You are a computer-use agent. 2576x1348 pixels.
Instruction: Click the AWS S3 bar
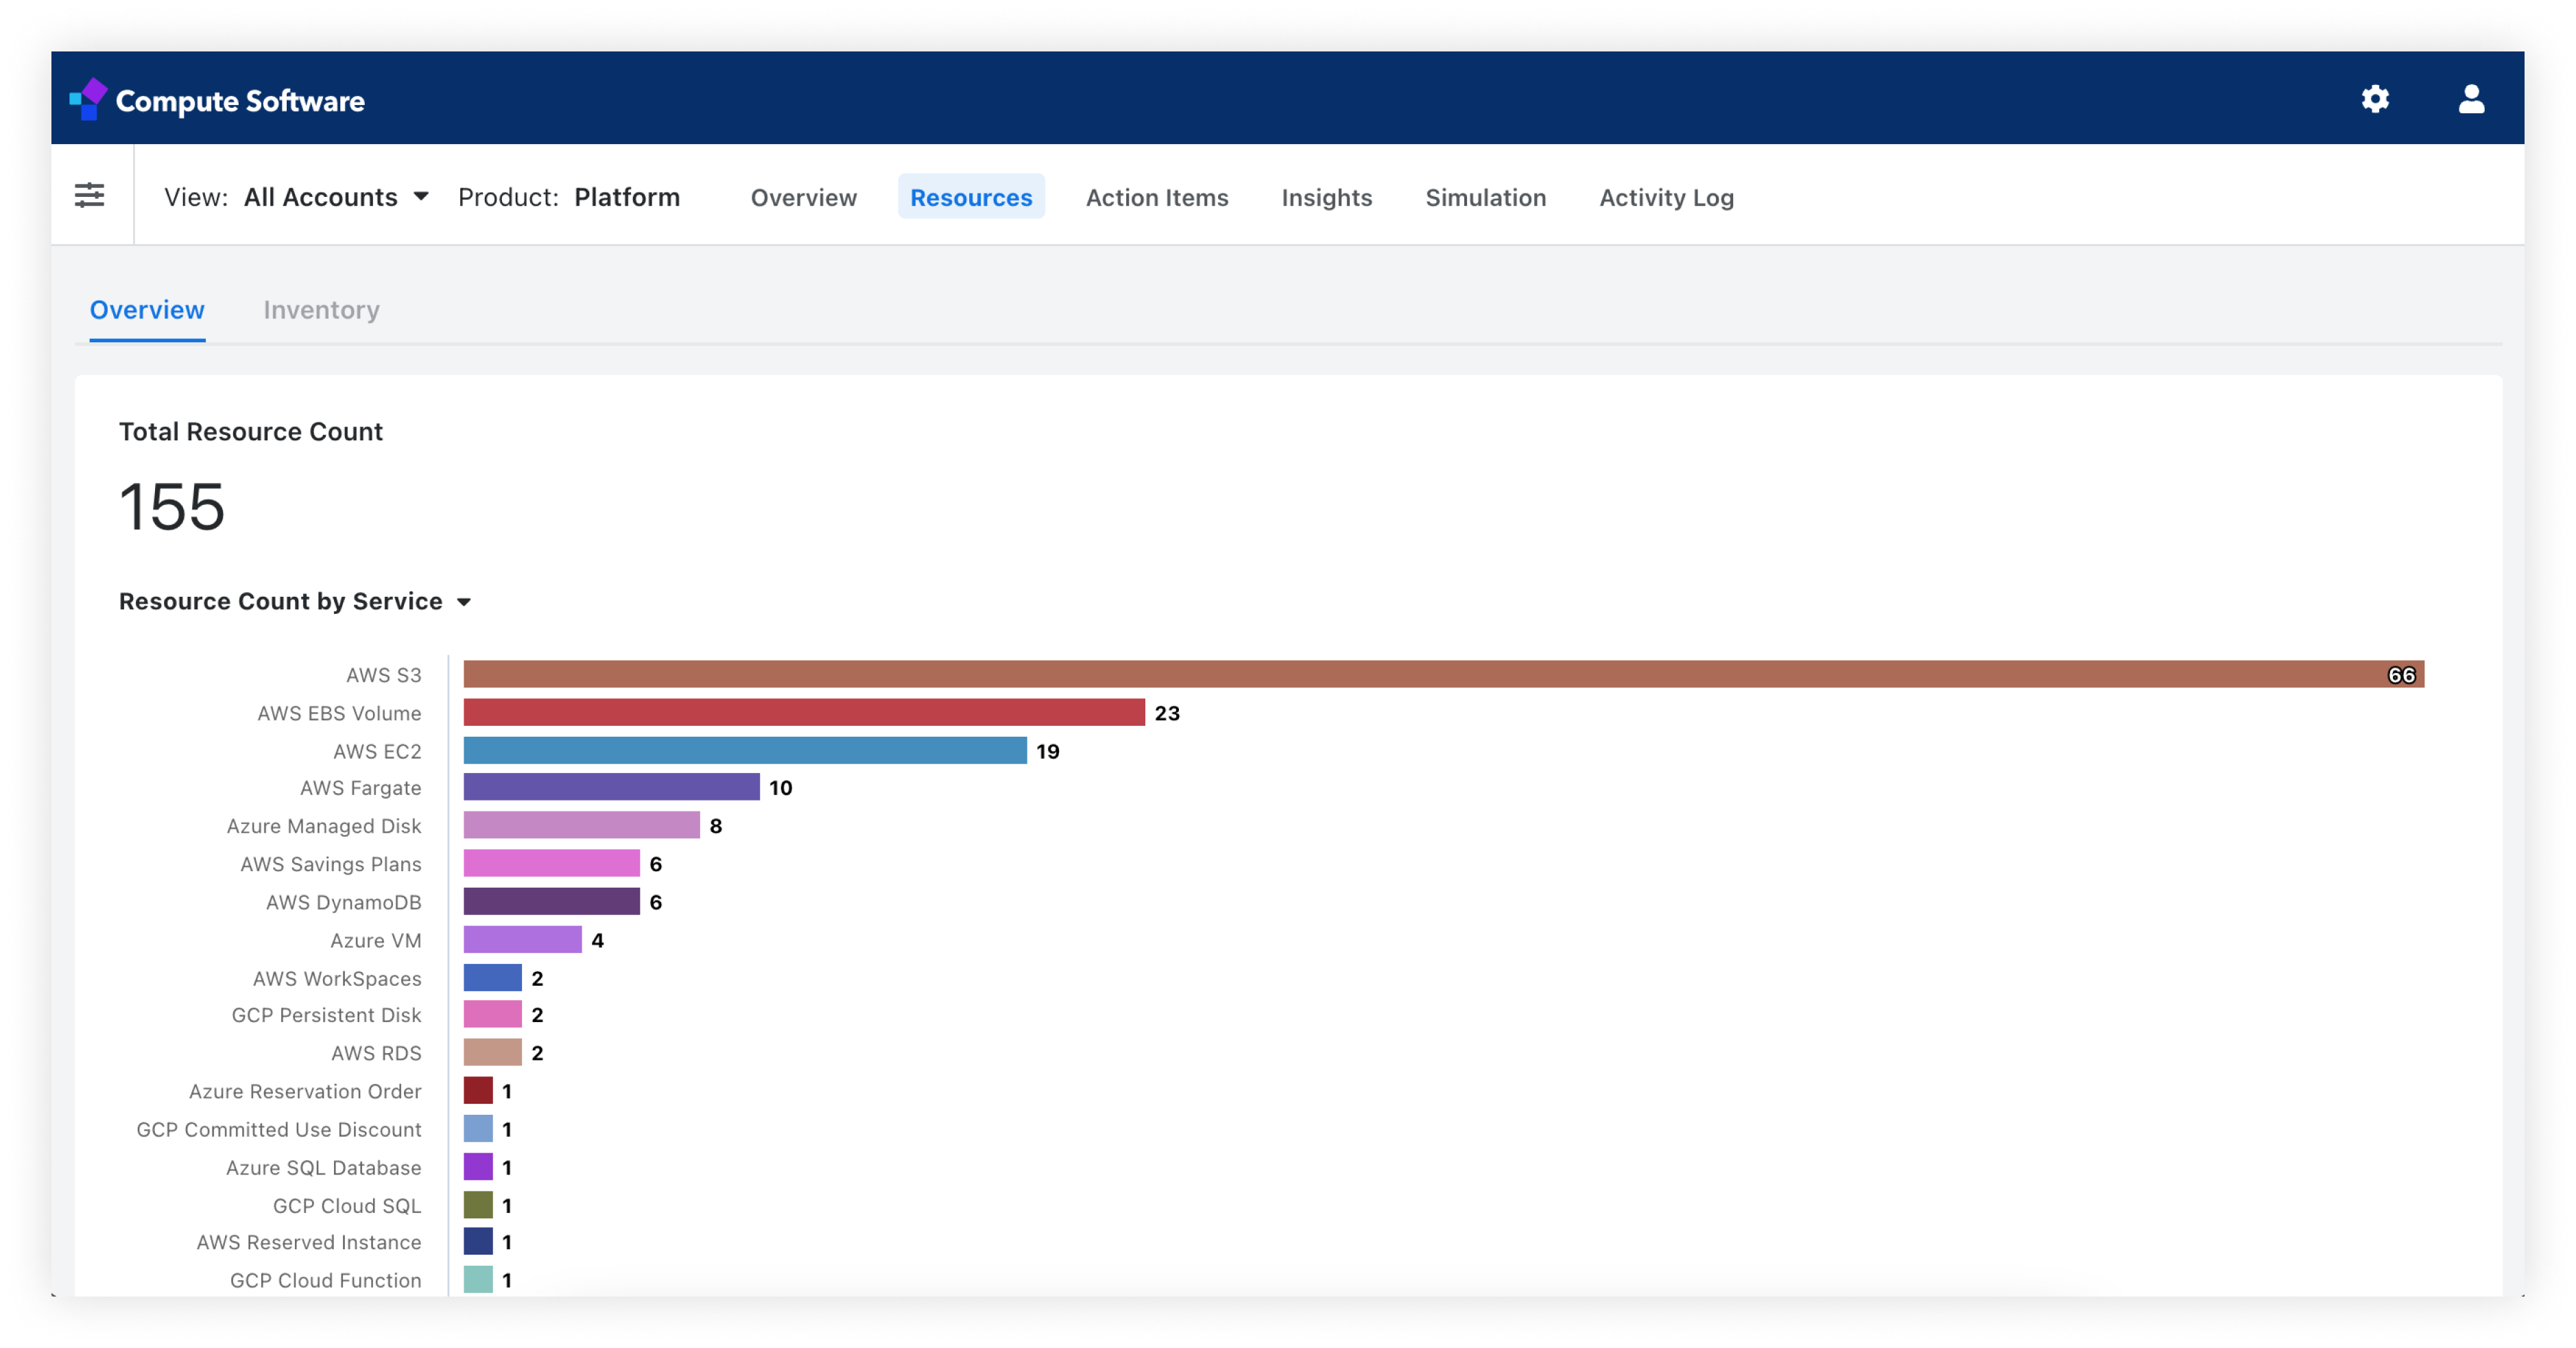point(1443,674)
